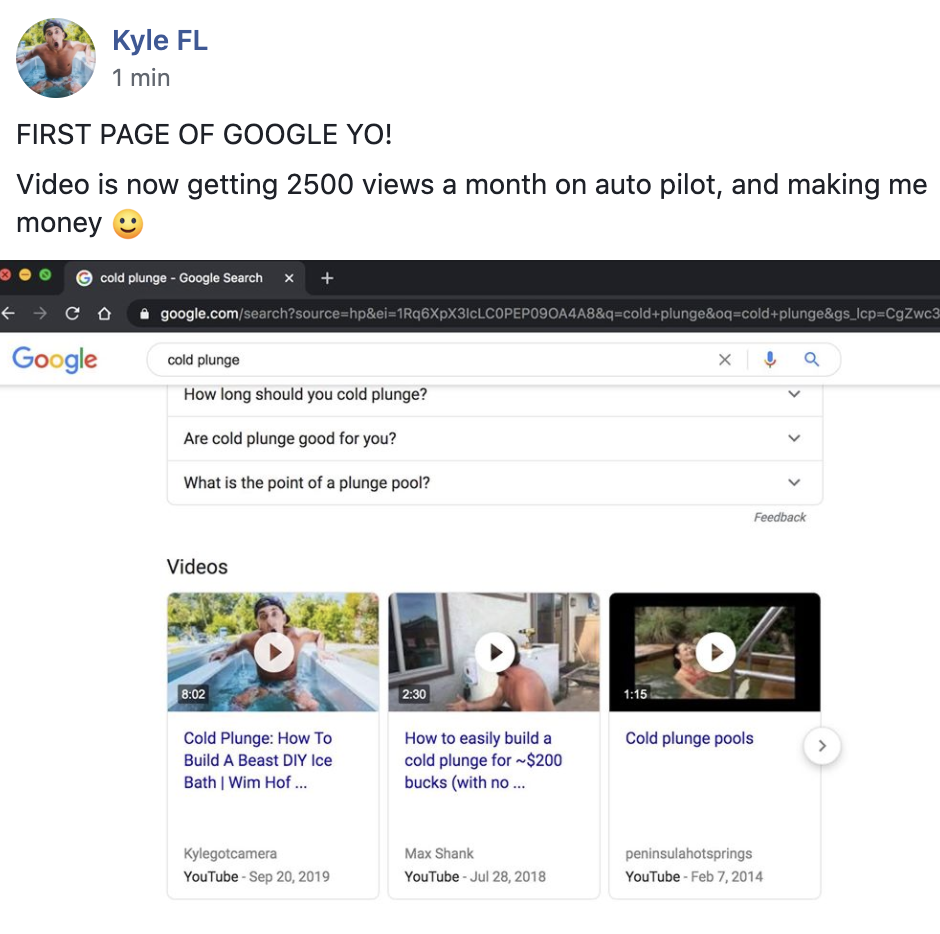Click the microphone voice search icon

pyautogui.click(x=770, y=360)
